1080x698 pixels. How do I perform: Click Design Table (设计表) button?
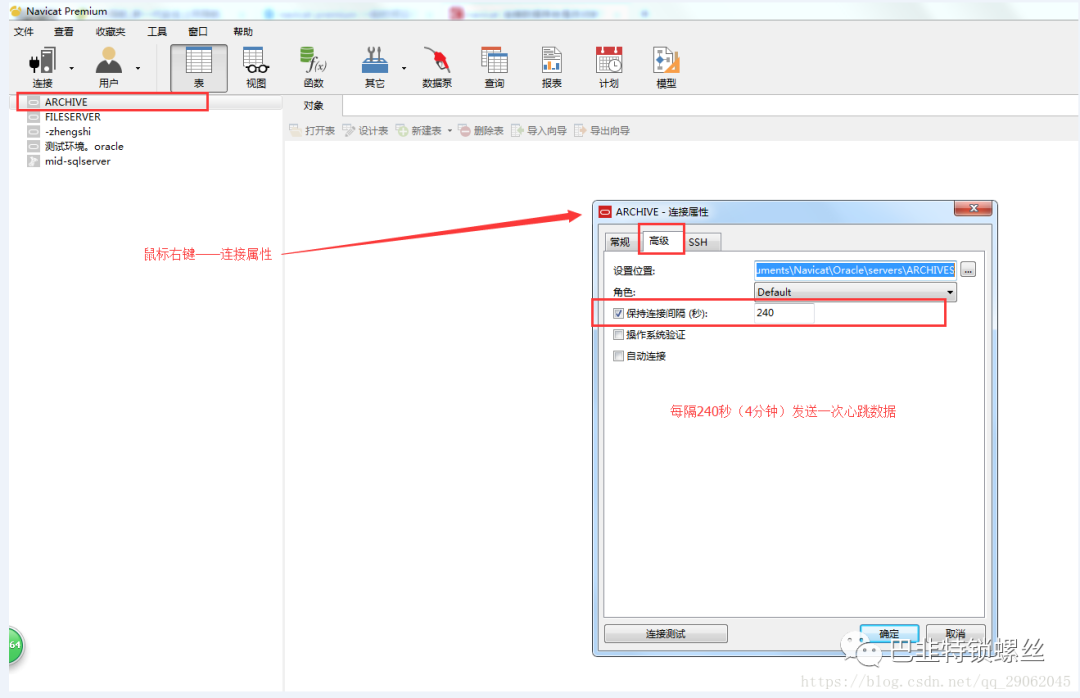[365, 130]
